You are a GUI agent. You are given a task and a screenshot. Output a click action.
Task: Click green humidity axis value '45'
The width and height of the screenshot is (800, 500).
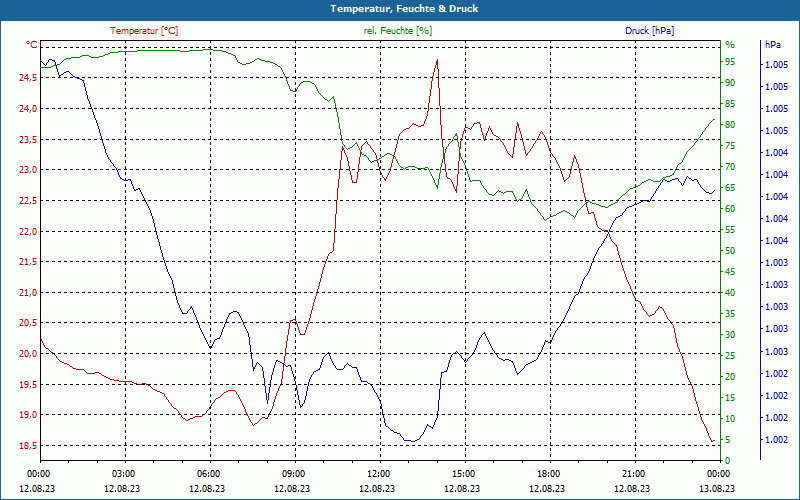(730, 272)
